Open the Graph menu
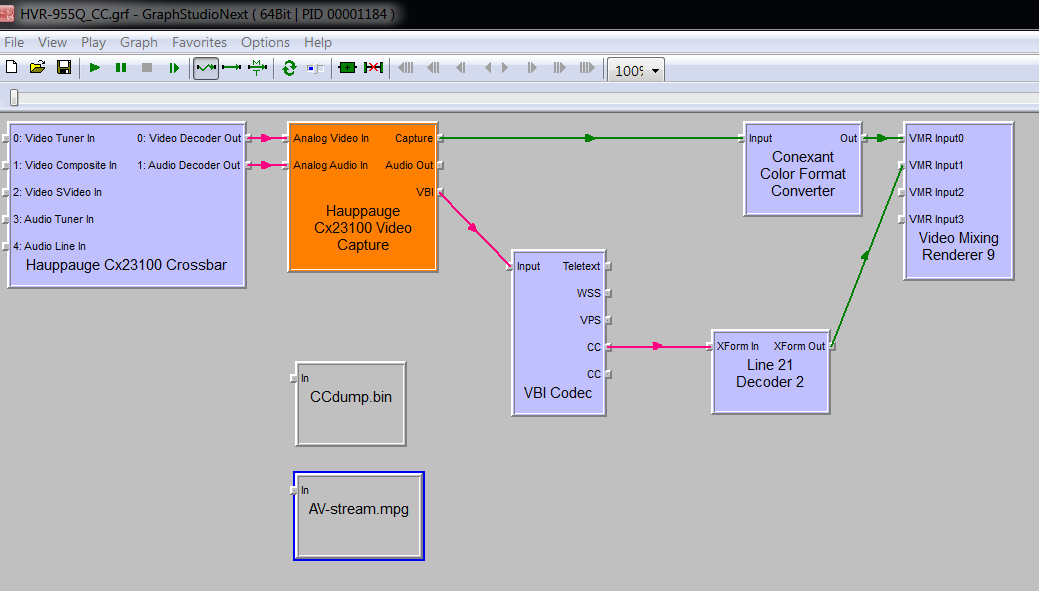 138,42
